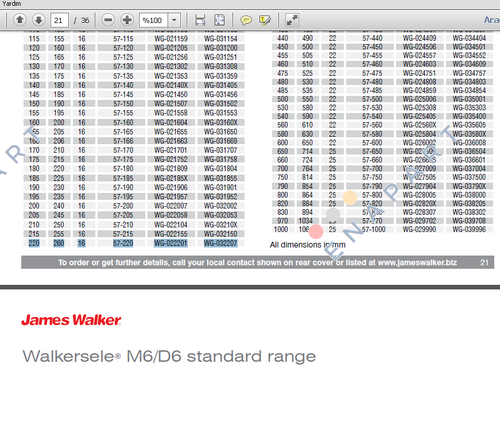This screenshot has width=500, height=433.
Task: Select highlighted cell WG-022201
Action: [171, 243]
